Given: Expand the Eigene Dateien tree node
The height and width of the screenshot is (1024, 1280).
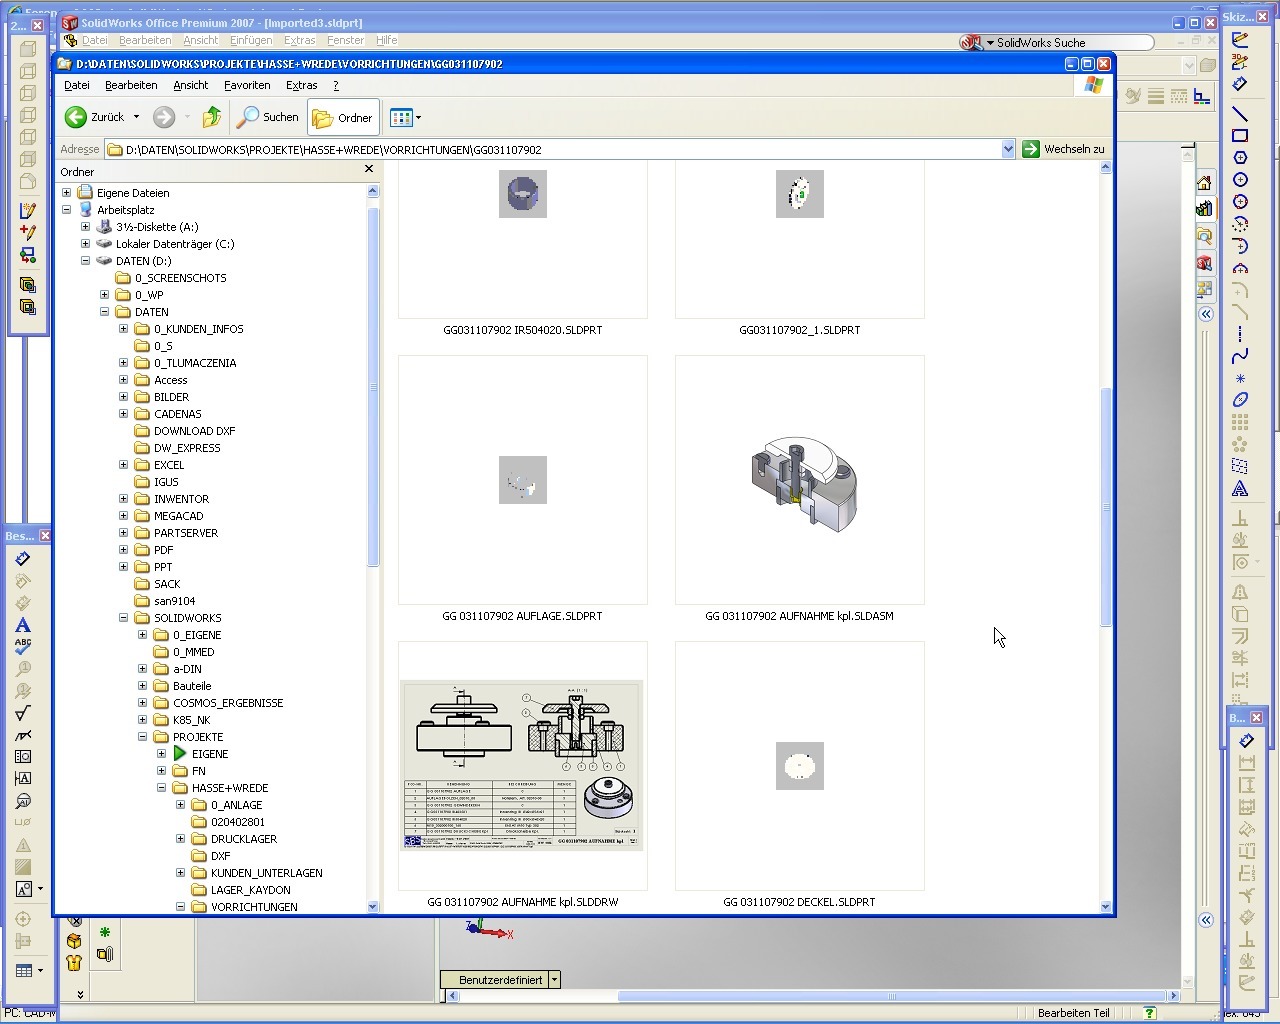Looking at the screenshot, I should (67, 193).
